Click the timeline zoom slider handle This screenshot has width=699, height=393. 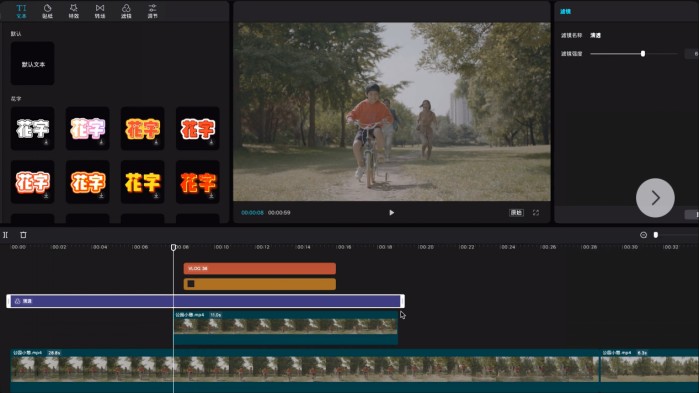click(x=656, y=235)
